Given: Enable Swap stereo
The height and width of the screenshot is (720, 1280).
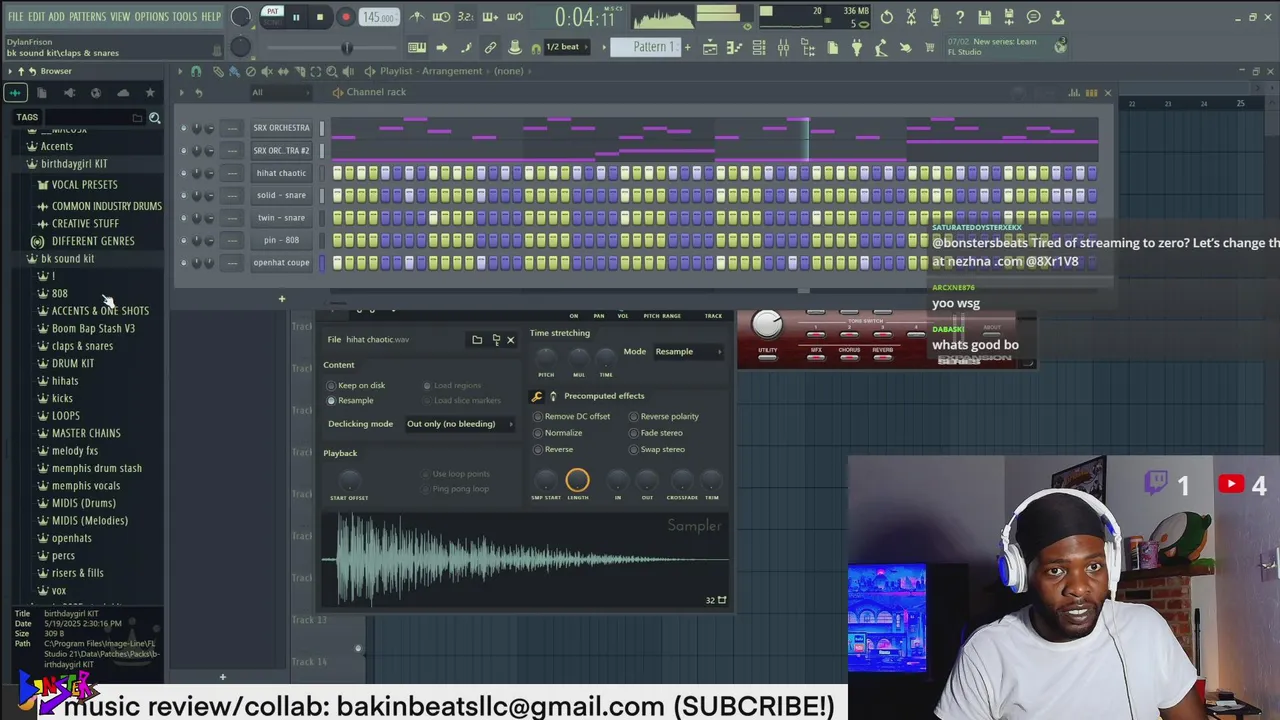Looking at the screenshot, I should point(656,449).
